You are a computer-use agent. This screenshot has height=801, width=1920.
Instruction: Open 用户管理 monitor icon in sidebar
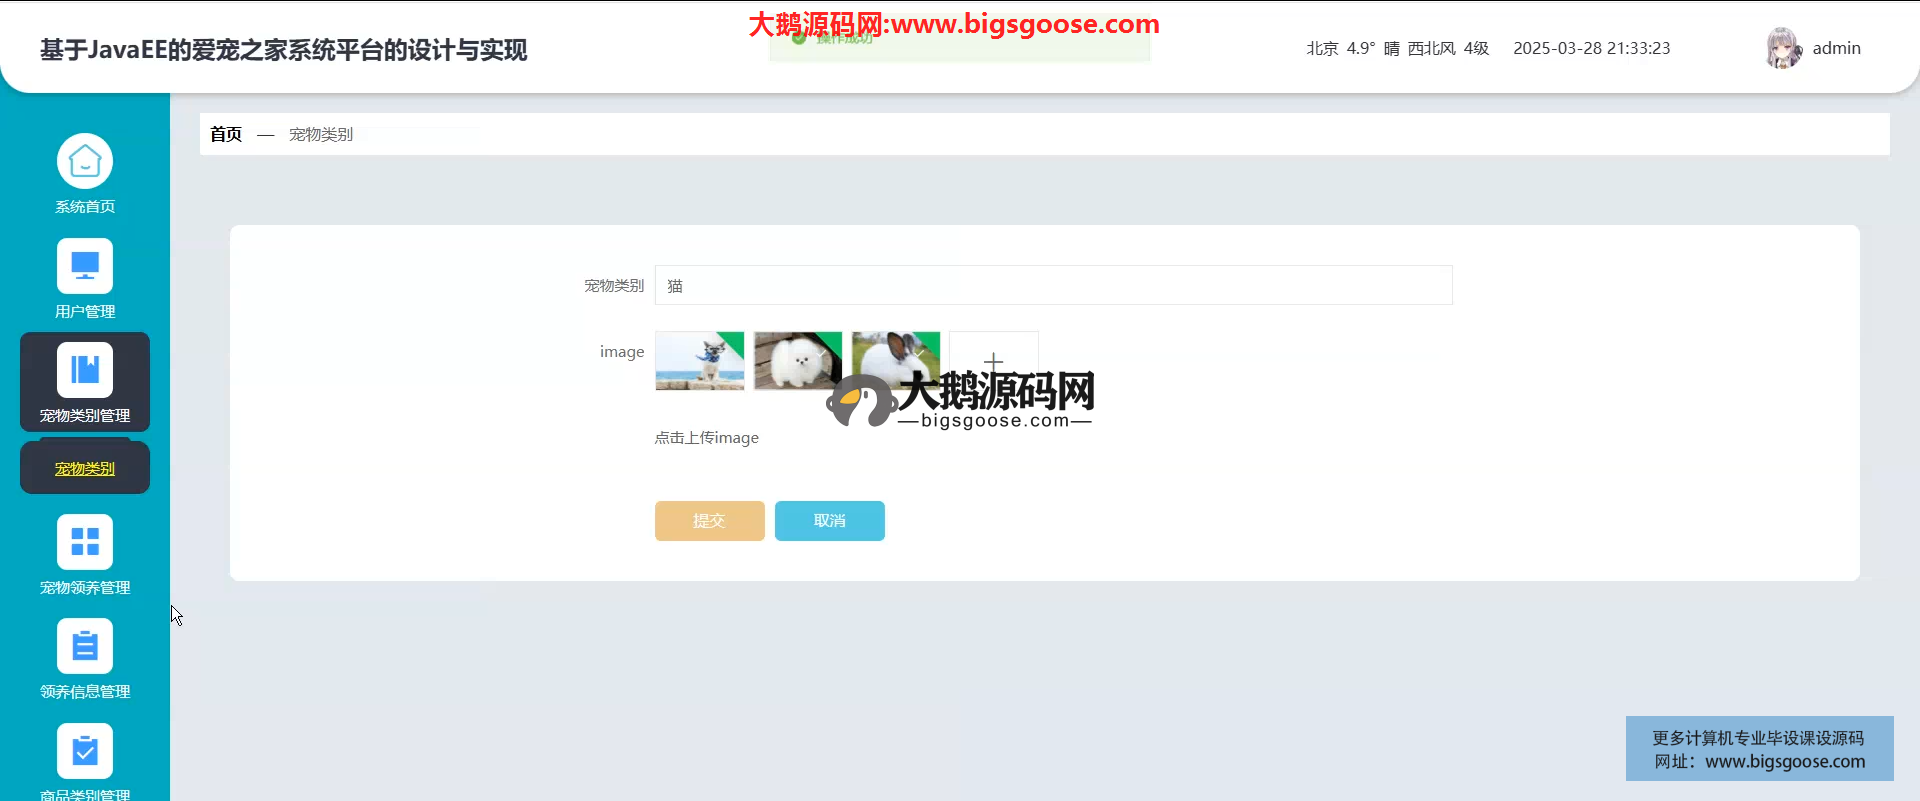[85, 266]
